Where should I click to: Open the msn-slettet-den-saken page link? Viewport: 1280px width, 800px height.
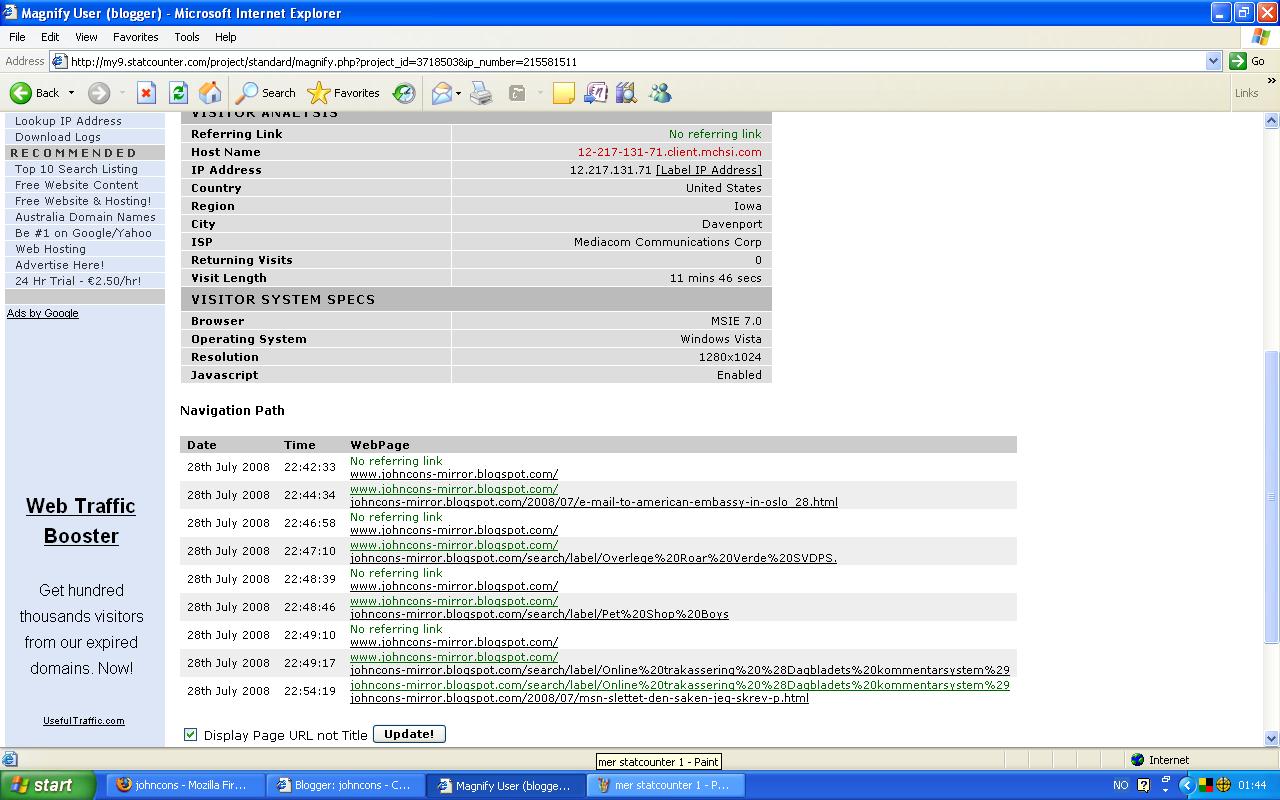pos(579,698)
